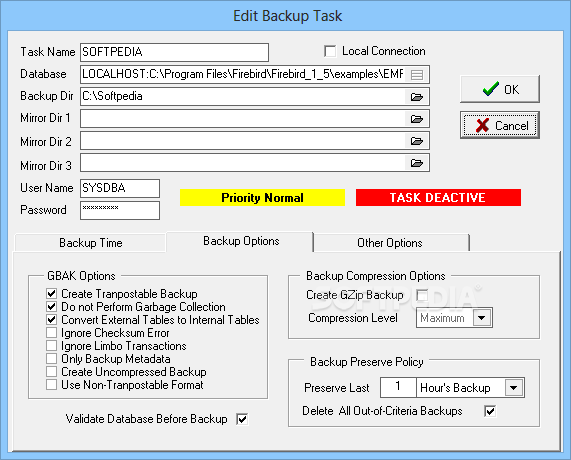Image resolution: width=571 pixels, height=460 pixels.
Task: Click Cancel button
Action: 500,125
